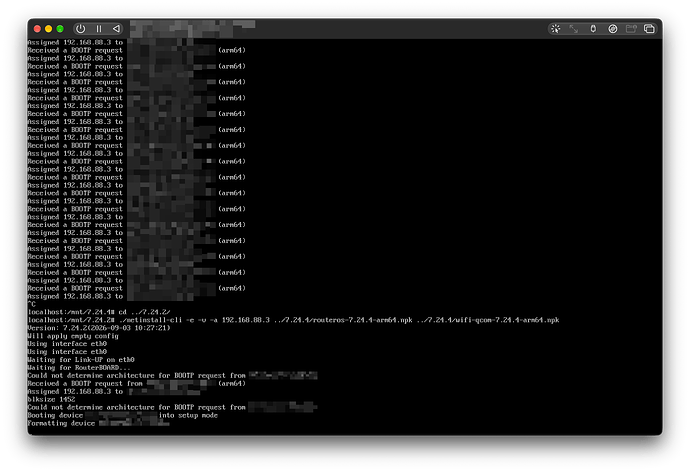
Task: Click the '^C' interrupt line
Action: 32,304
